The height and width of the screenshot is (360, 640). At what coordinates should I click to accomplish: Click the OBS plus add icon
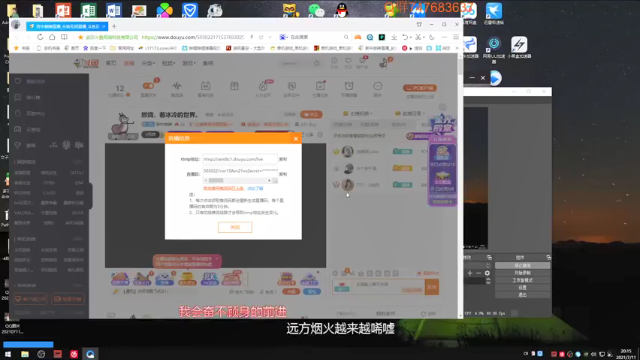click(x=470, y=273)
